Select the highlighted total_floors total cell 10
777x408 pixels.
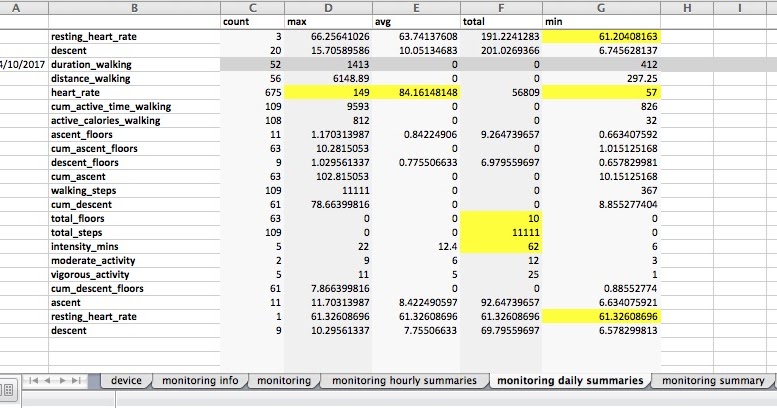pos(501,219)
